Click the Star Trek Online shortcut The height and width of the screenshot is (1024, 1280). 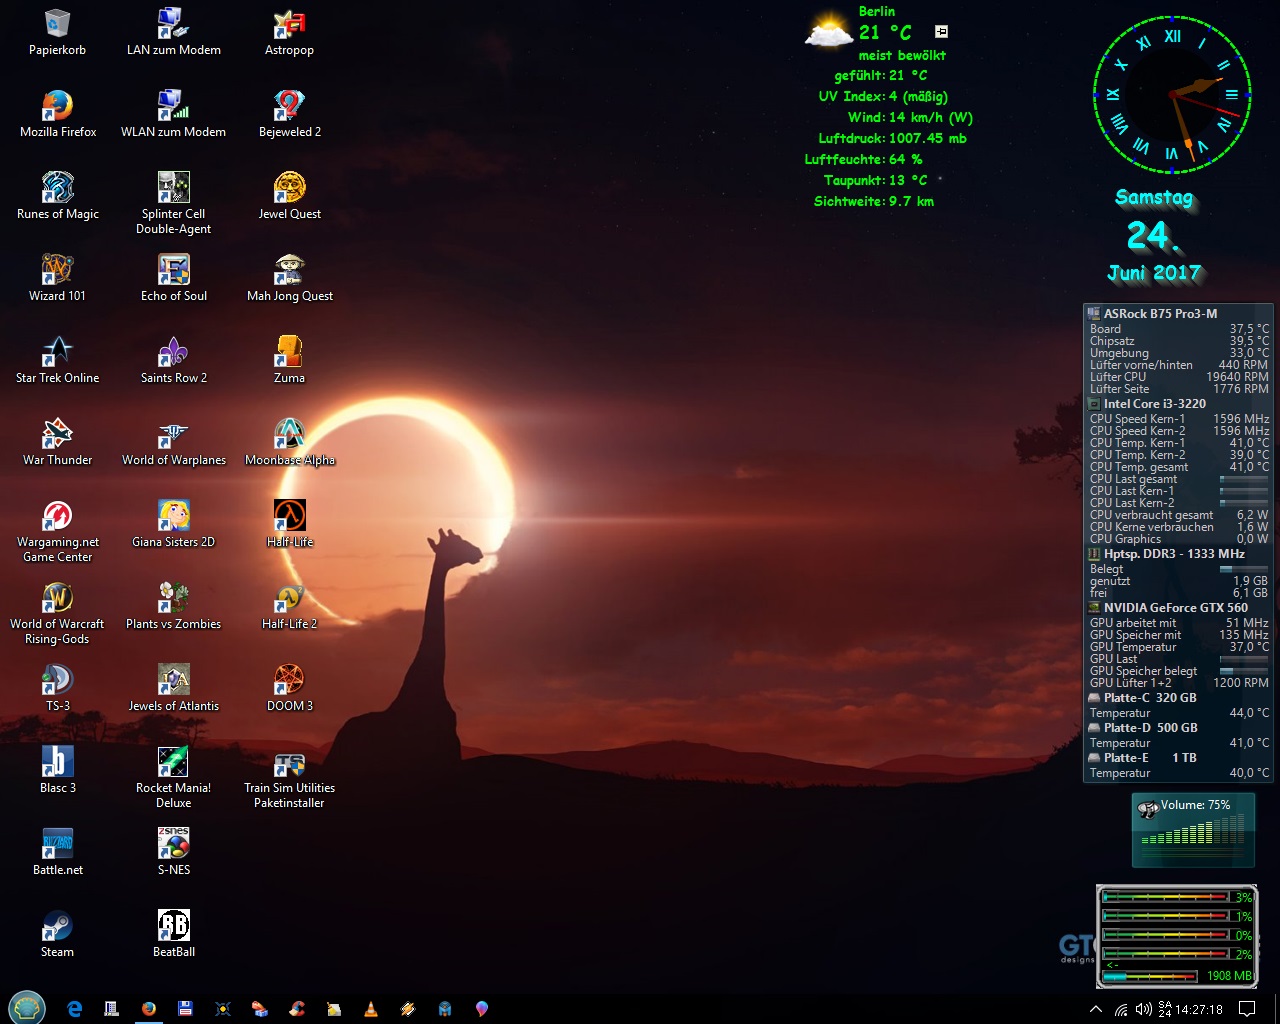click(x=58, y=360)
